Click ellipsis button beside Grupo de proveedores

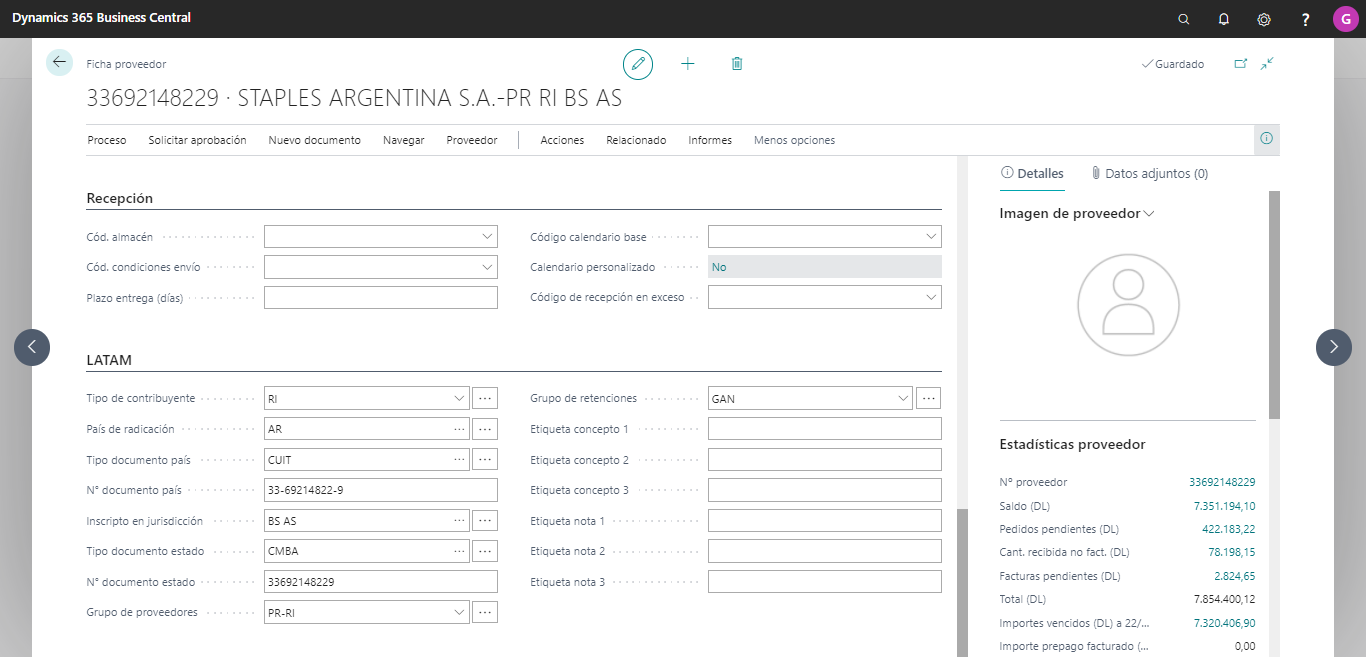click(x=485, y=612)
